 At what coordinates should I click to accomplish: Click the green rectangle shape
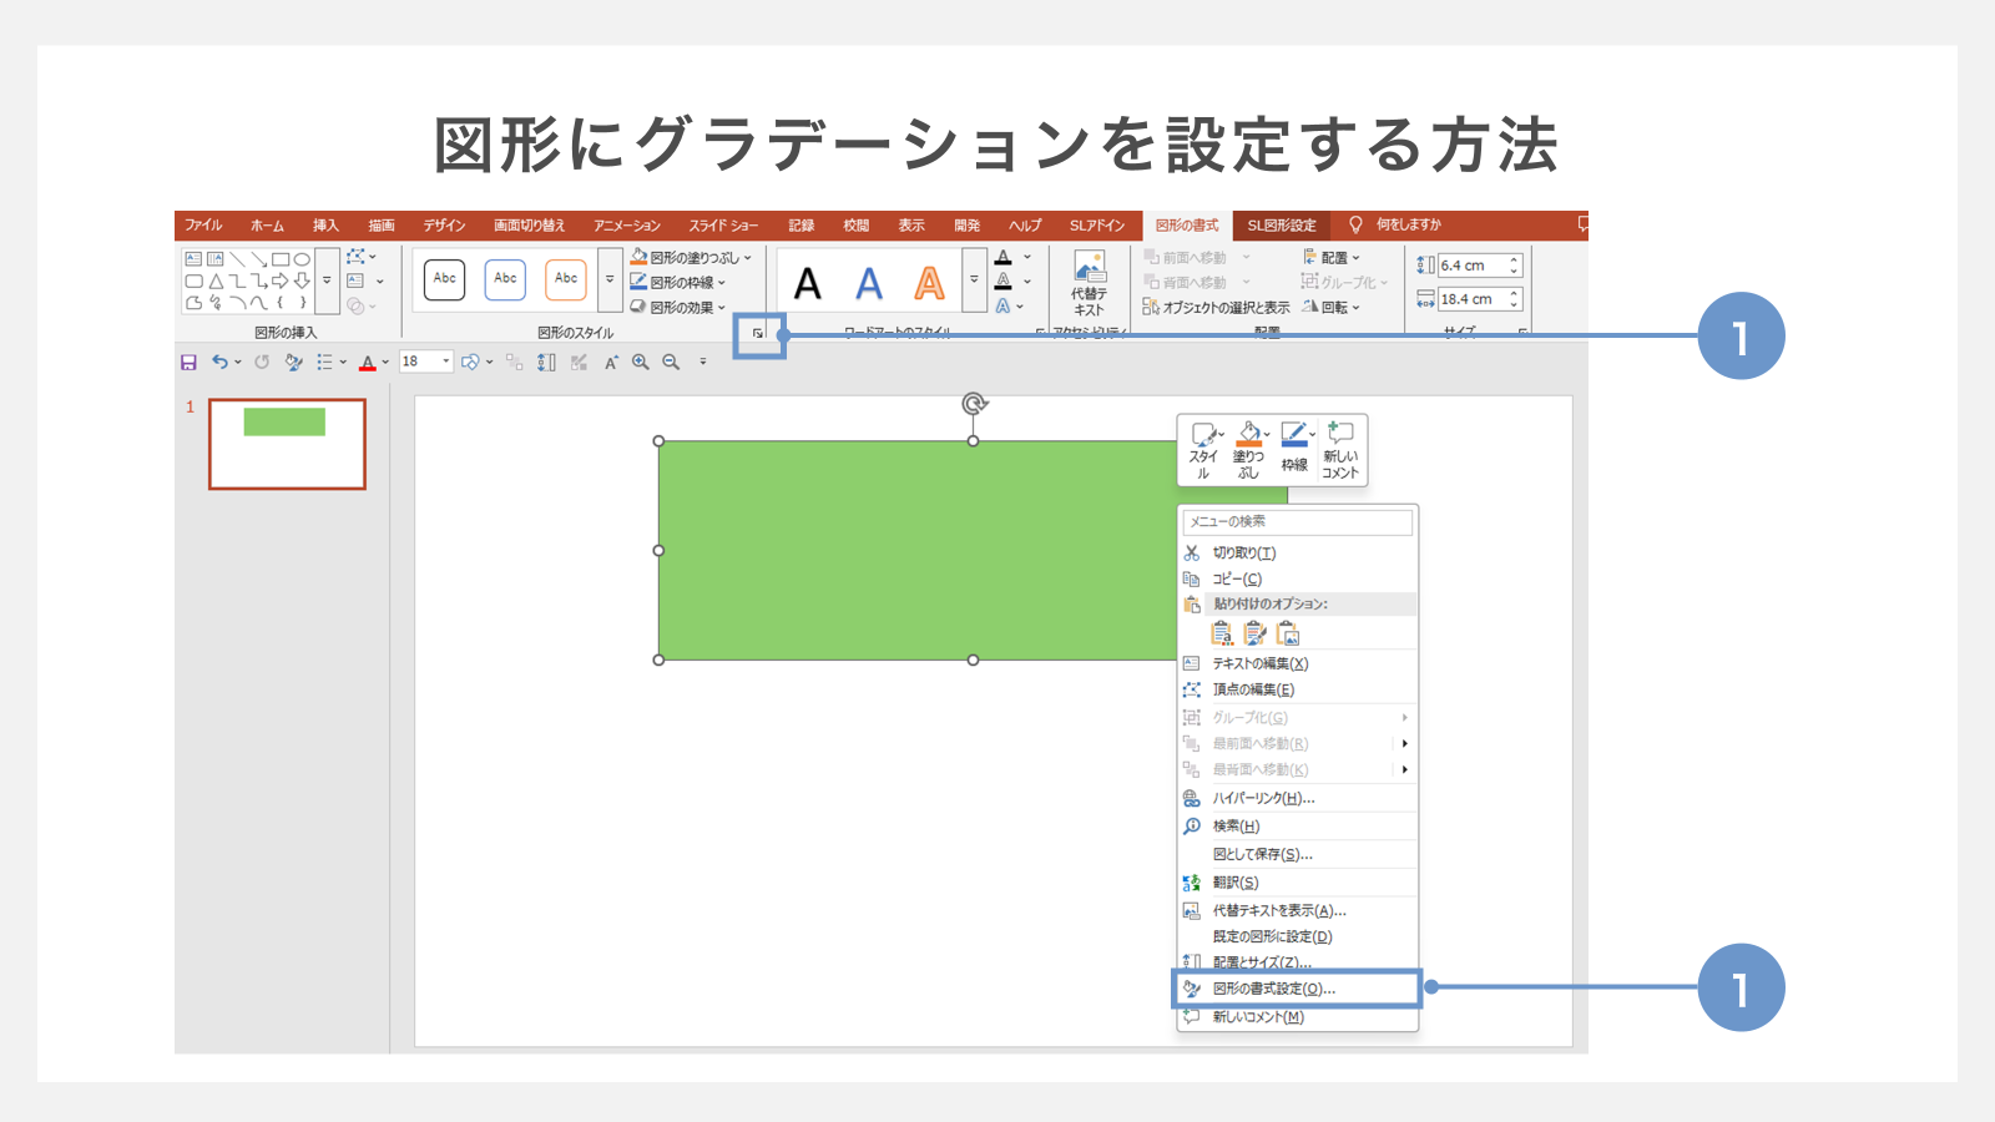pyautogui.click(x=916, y=550)
